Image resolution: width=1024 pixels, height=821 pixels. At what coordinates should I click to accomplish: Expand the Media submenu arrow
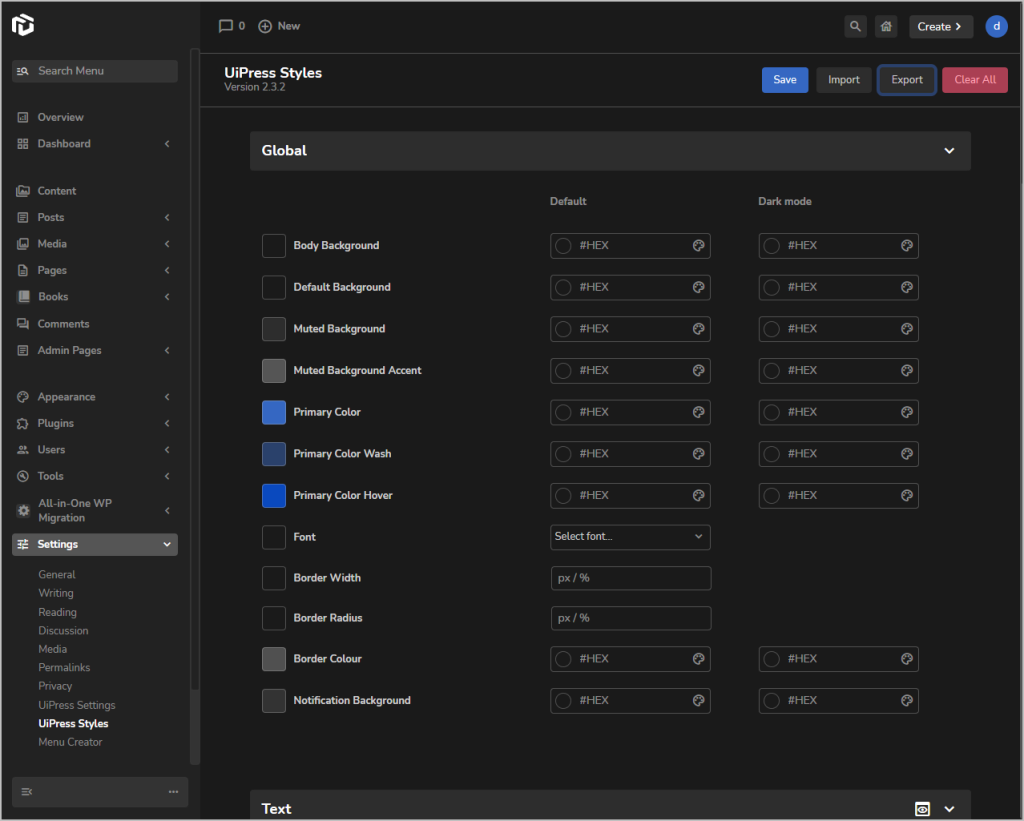(167, 244)
